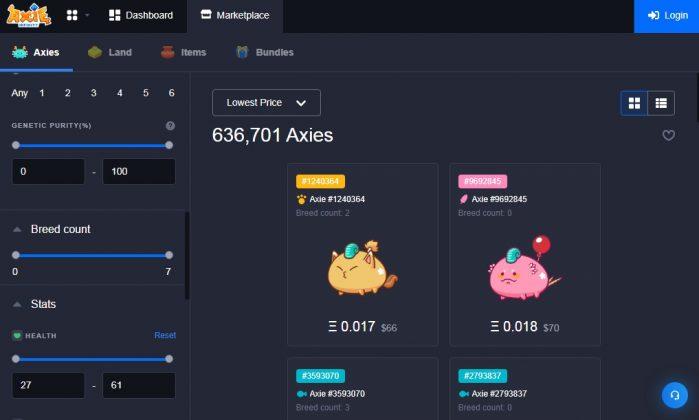Open Axie #1240364 name link

tap(337, 199)
